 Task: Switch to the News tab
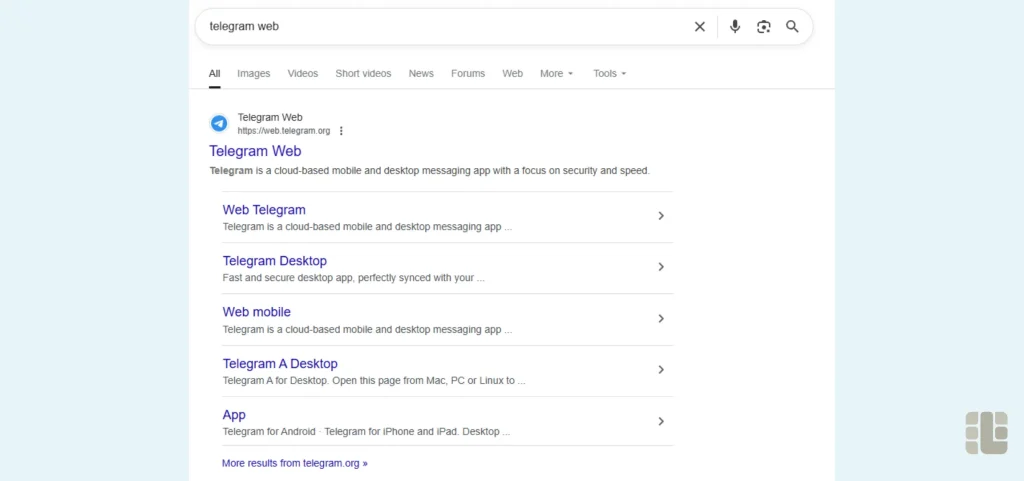click(421, 74)
